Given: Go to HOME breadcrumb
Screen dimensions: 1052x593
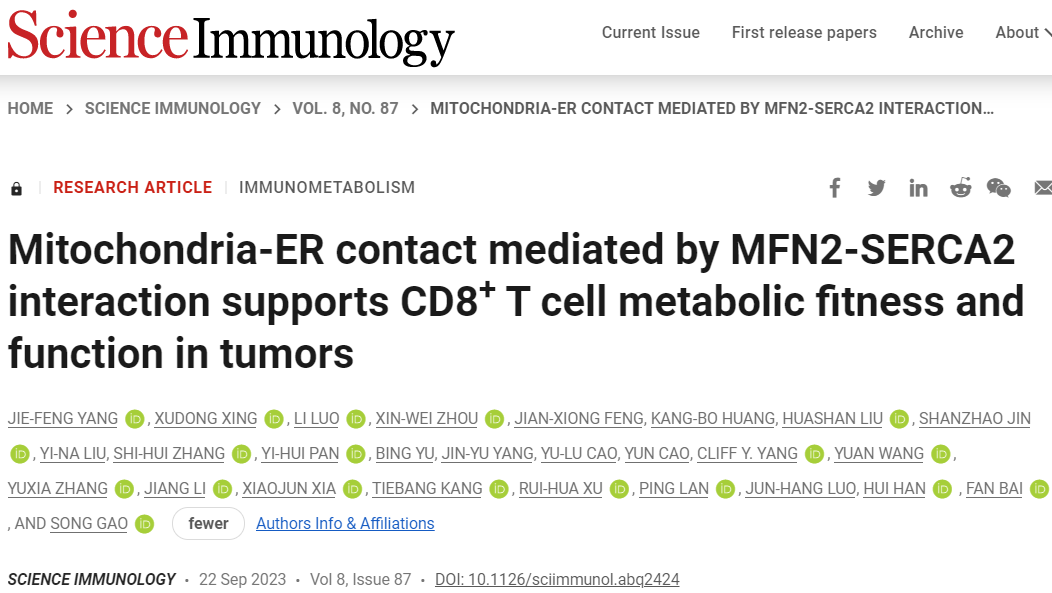Looking at the screenshot, I should pyautogui.click(x=30, y=109).
